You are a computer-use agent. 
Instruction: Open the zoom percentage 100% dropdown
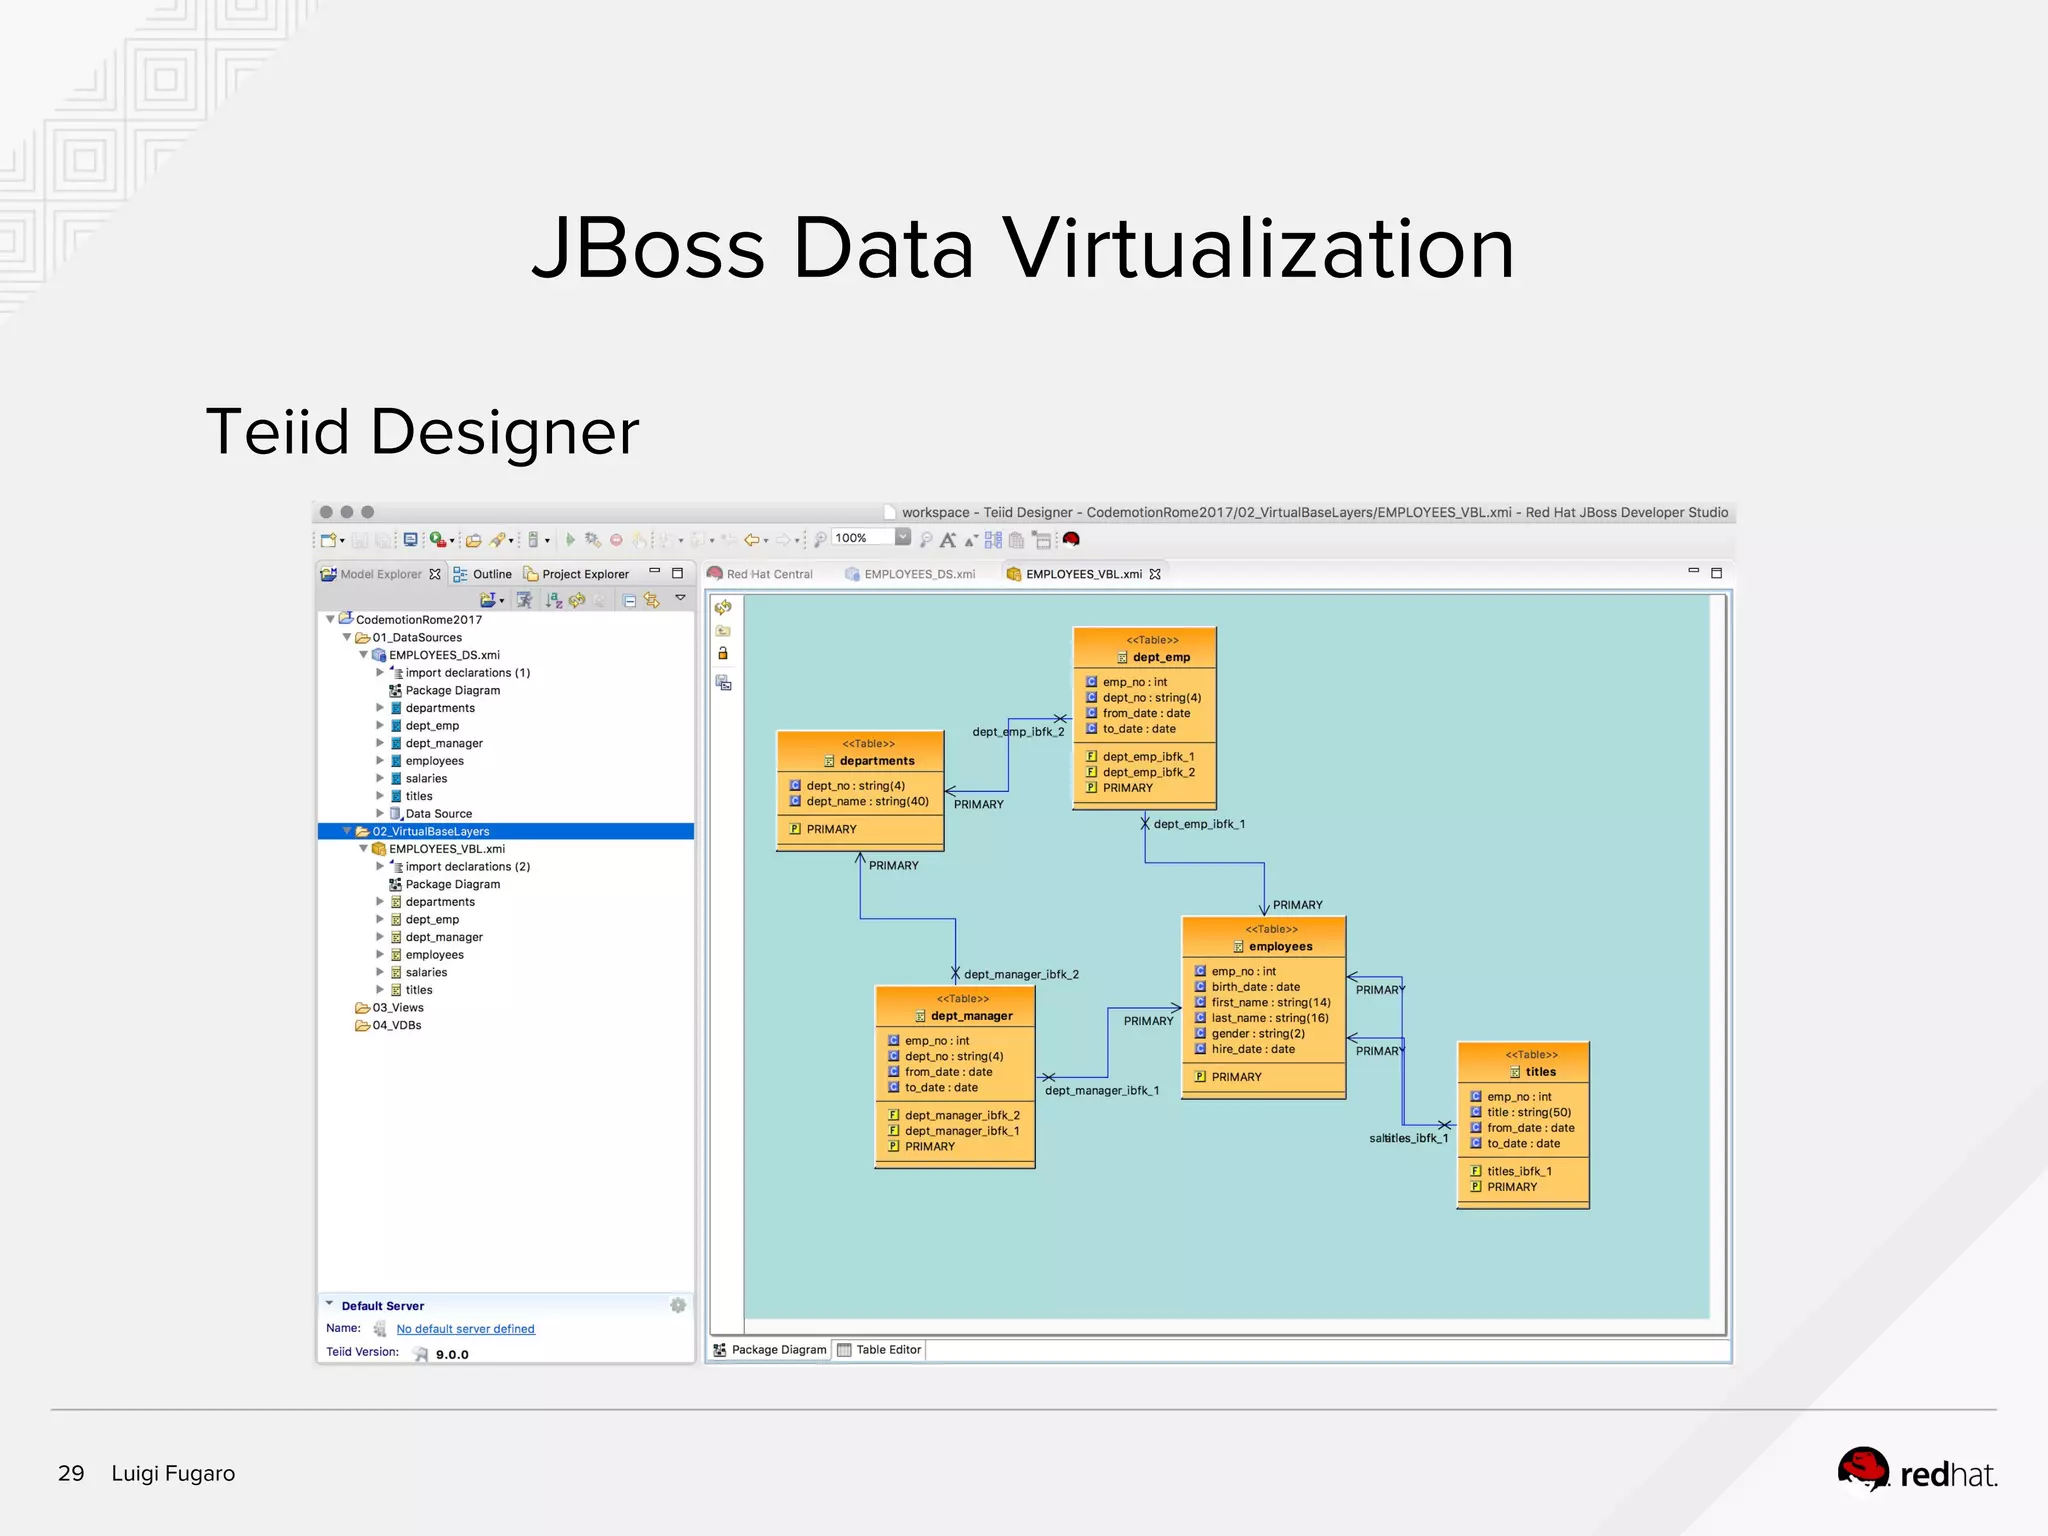[903, 538]
